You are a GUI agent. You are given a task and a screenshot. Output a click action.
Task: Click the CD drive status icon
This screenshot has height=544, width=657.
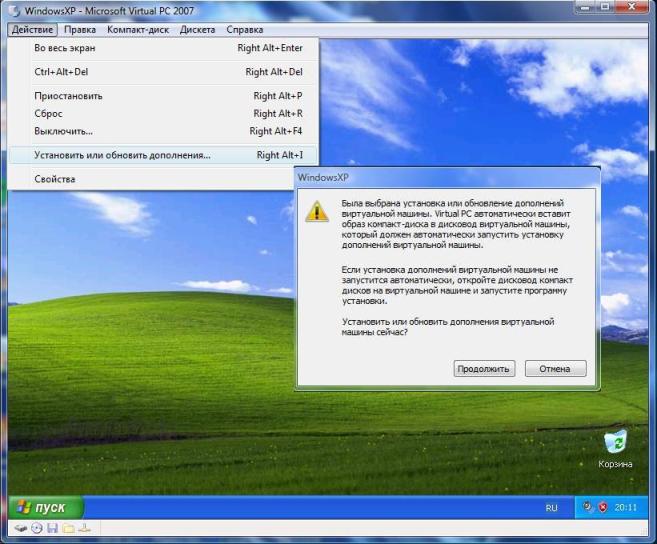(x=37, y=528)
